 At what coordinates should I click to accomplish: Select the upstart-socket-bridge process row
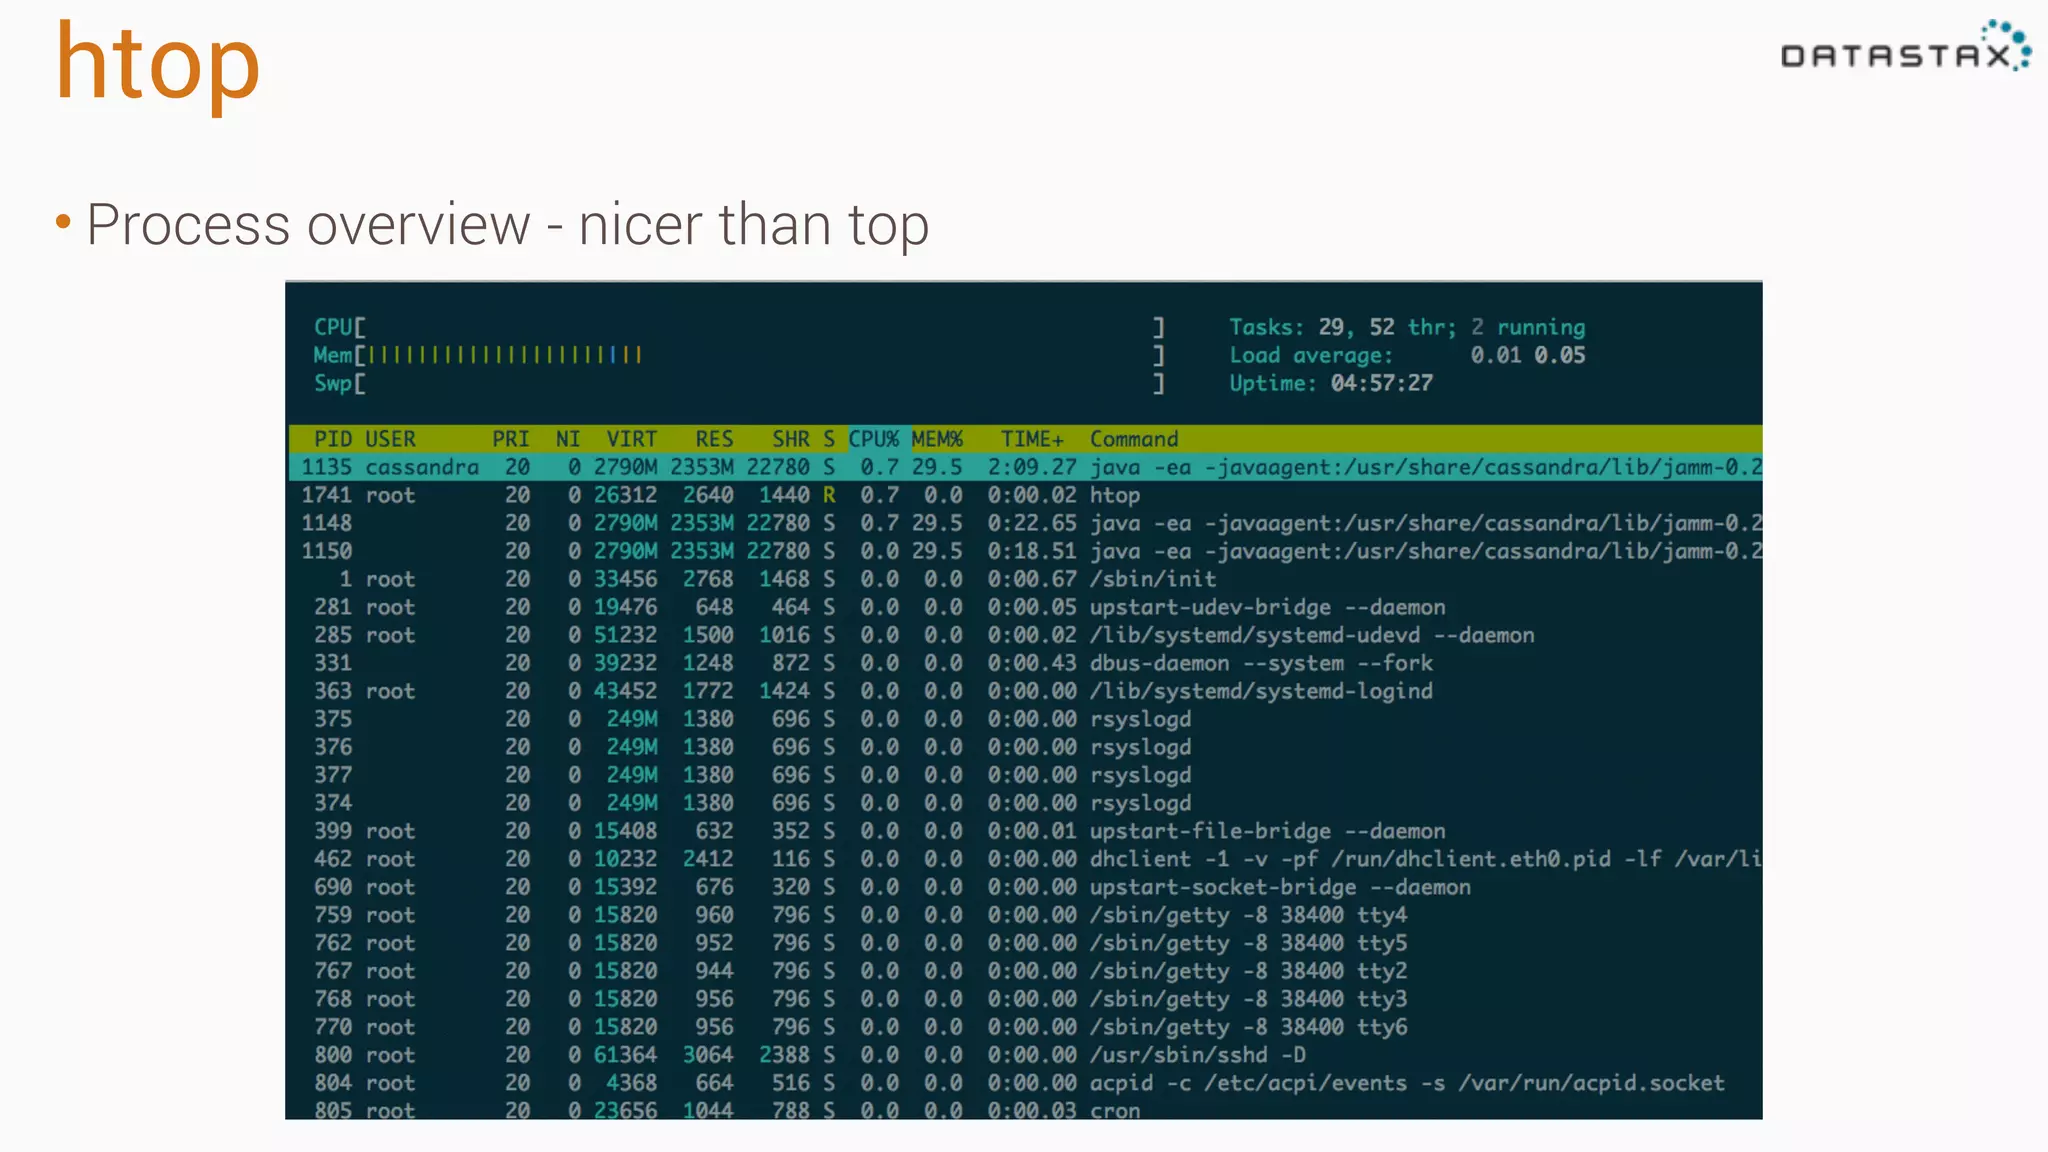coord(1025,887)
